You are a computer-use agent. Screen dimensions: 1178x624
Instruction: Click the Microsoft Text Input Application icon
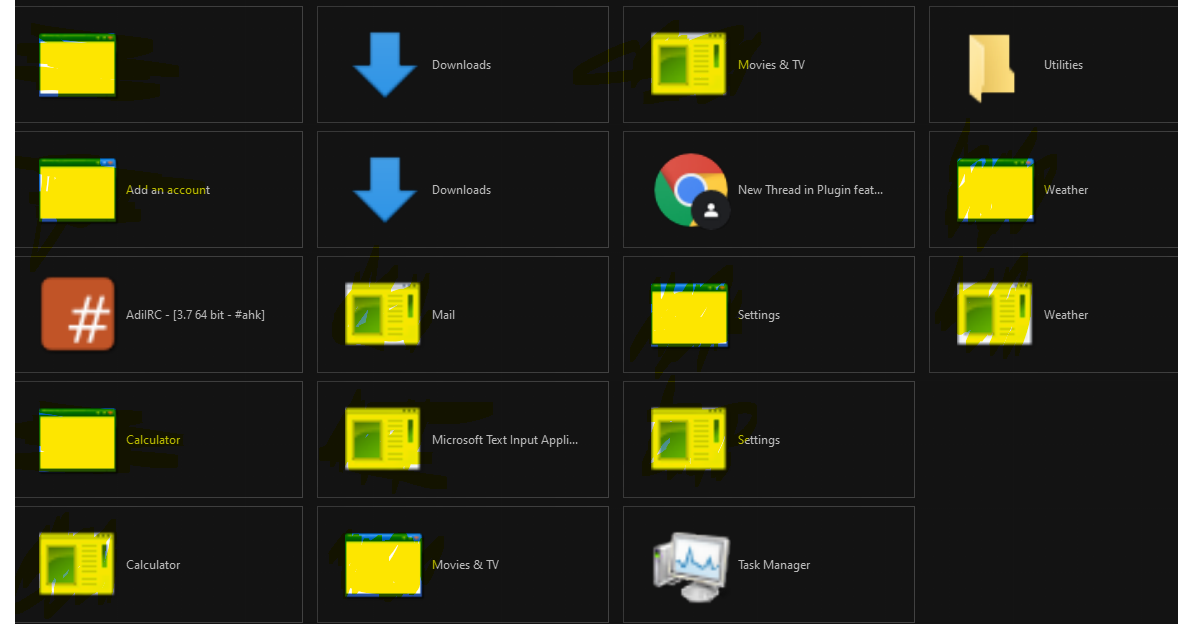pos(383,439)
